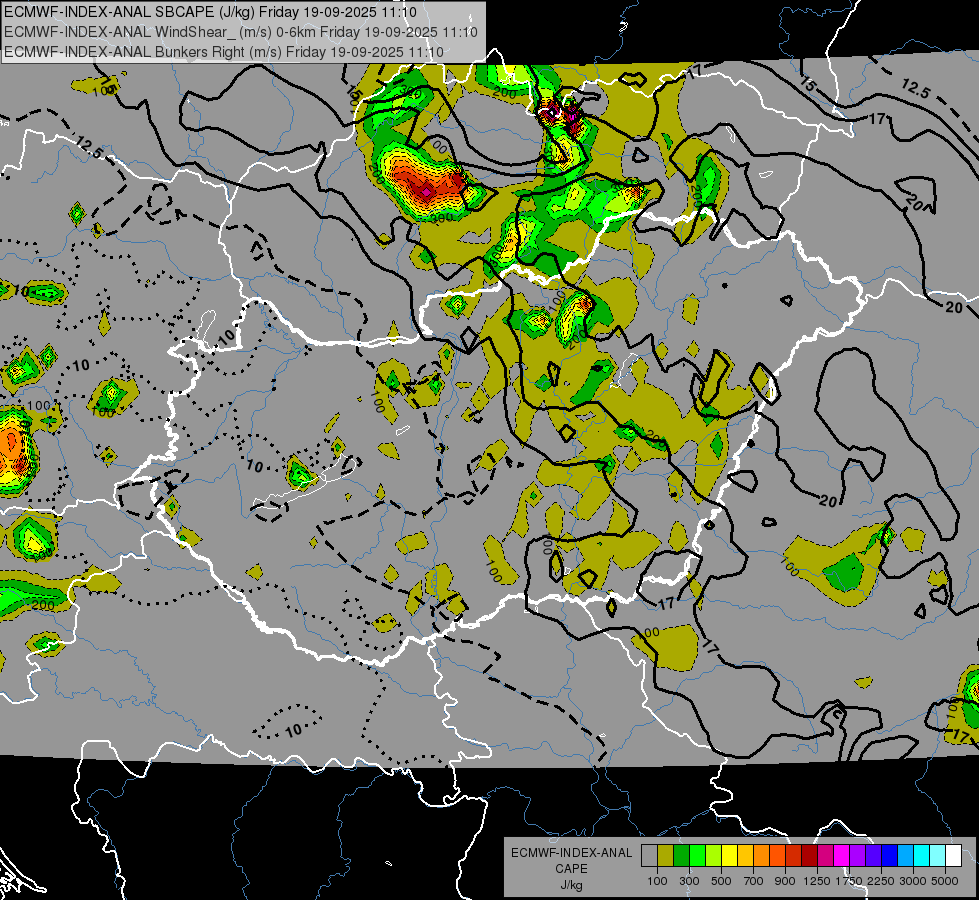Image resolution: width=979 pixels, height=900 pixels.
Task: Click the legend tick label 300
Action: click(x=689, y=881)
